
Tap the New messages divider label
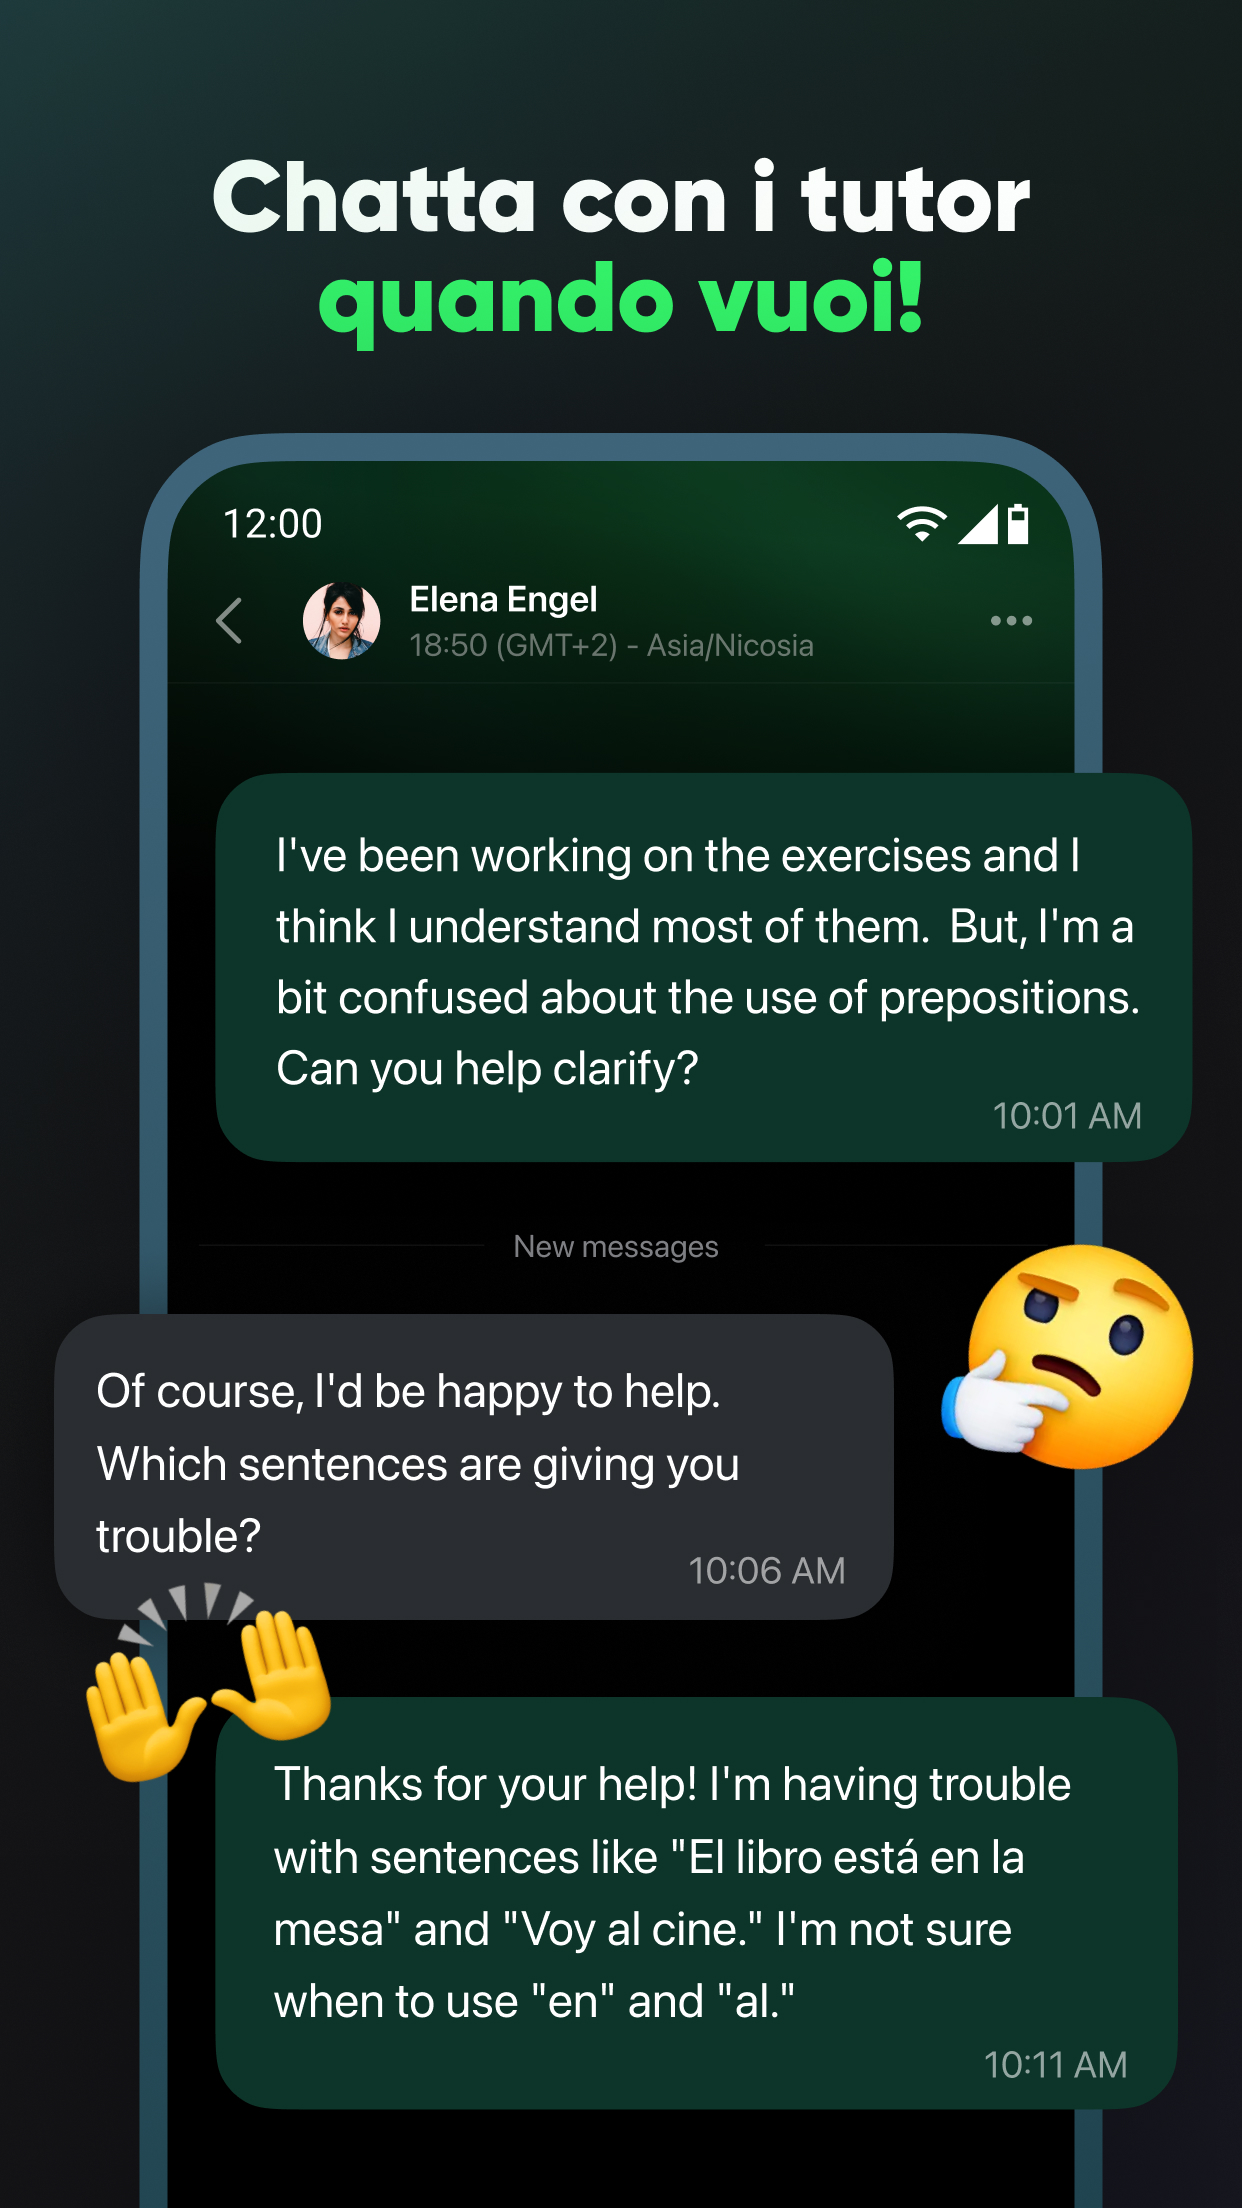(616, 1246)
